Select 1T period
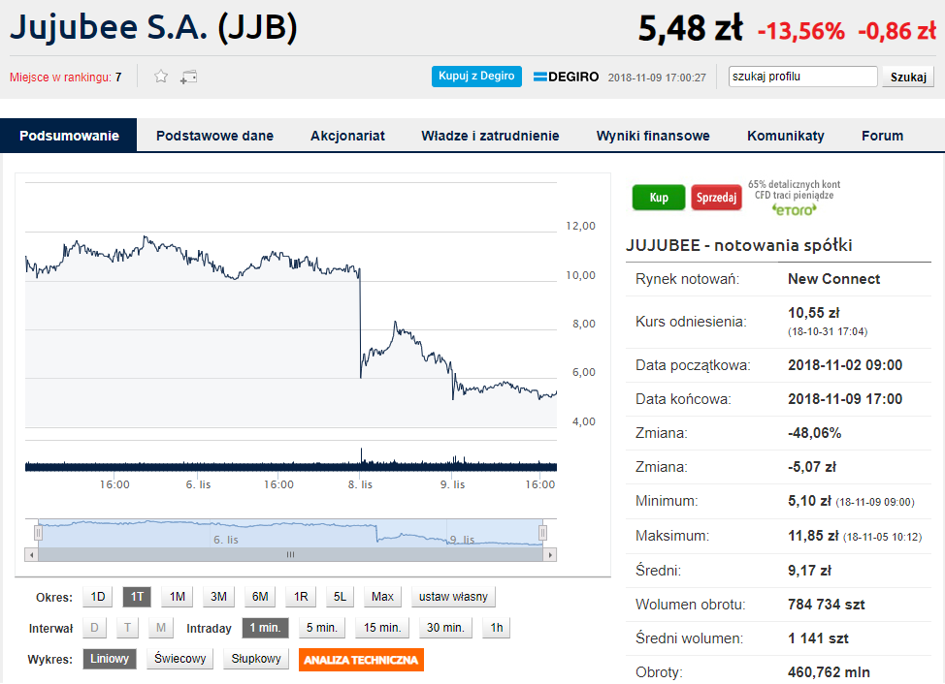This screenshot has width=945, height=684. coord(137,597)
